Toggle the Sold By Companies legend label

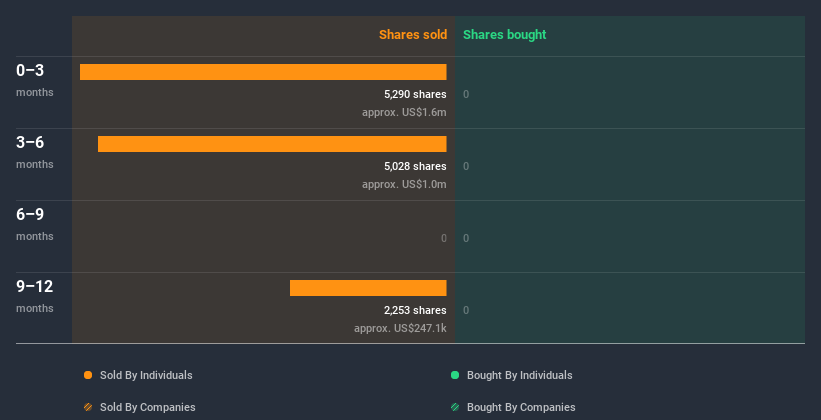point(147,407)
